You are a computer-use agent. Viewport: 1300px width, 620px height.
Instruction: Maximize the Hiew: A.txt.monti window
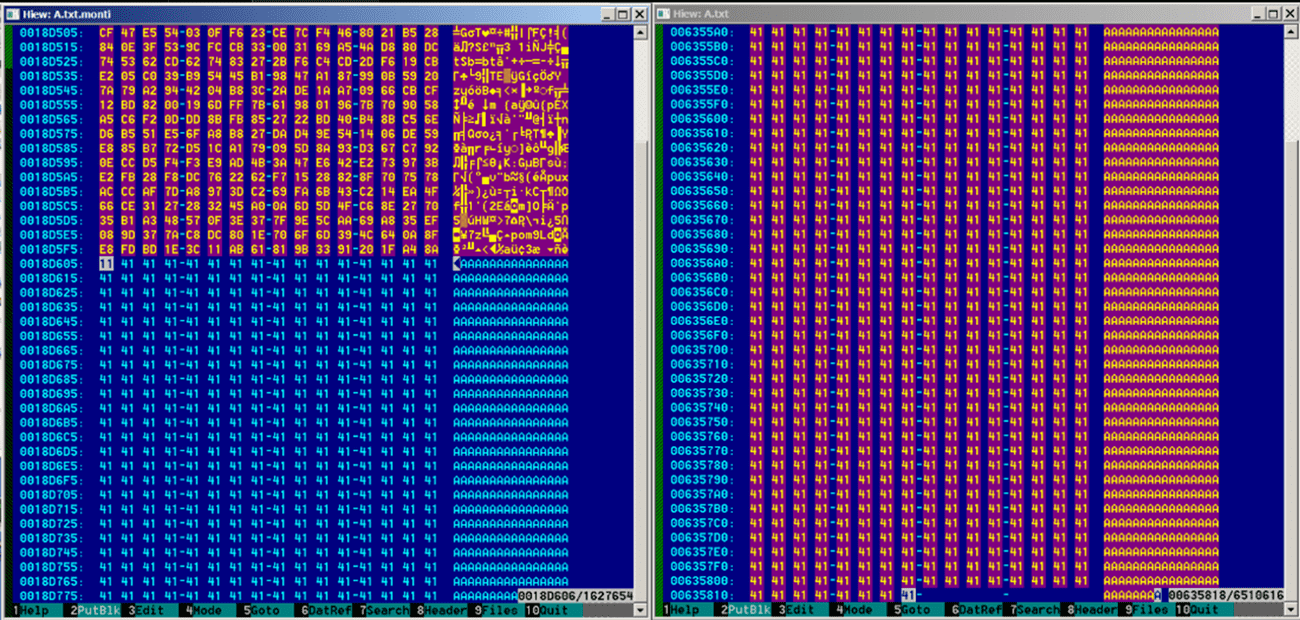pos(622,14)
